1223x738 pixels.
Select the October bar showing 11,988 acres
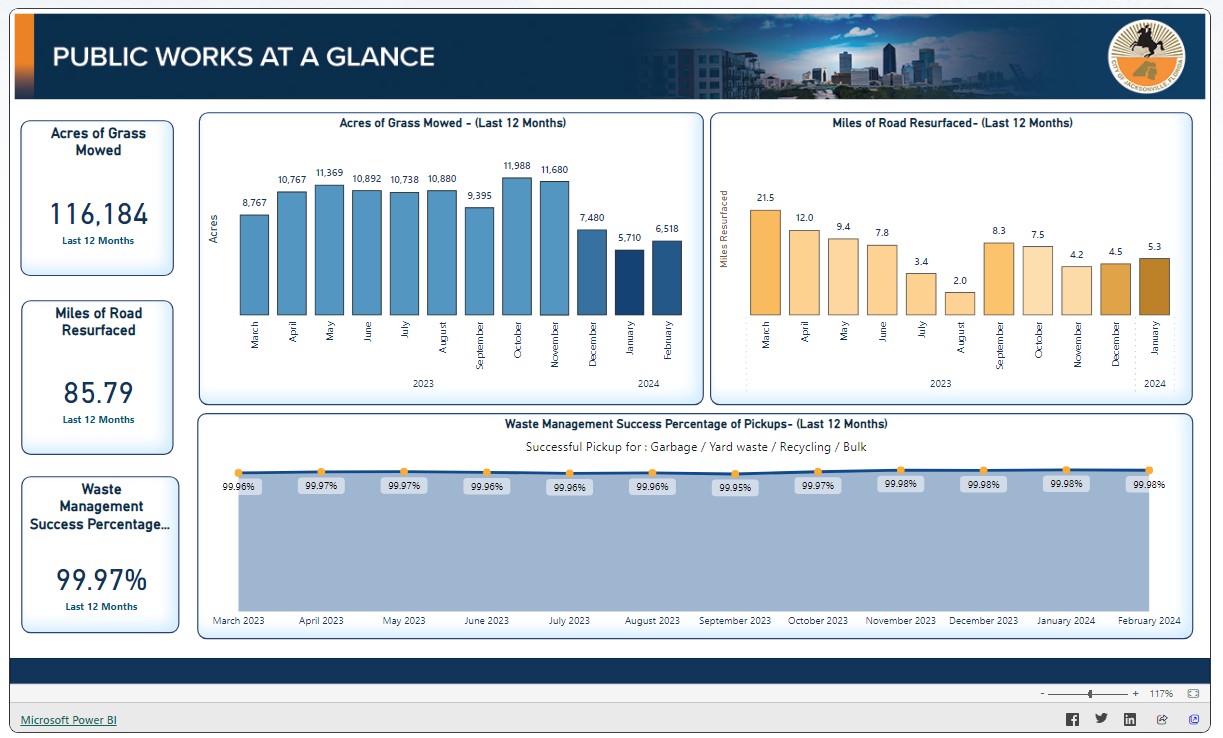point(517,244)
